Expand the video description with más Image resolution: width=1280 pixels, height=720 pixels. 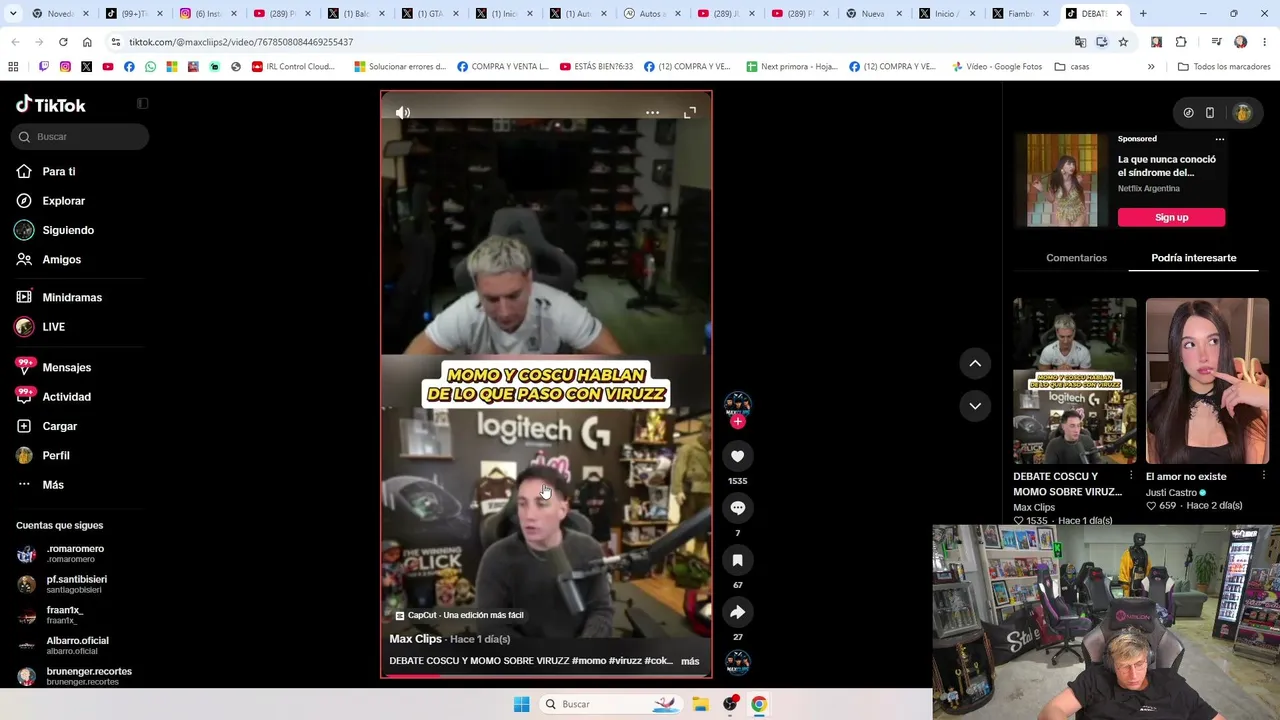[x=690, y=661]
